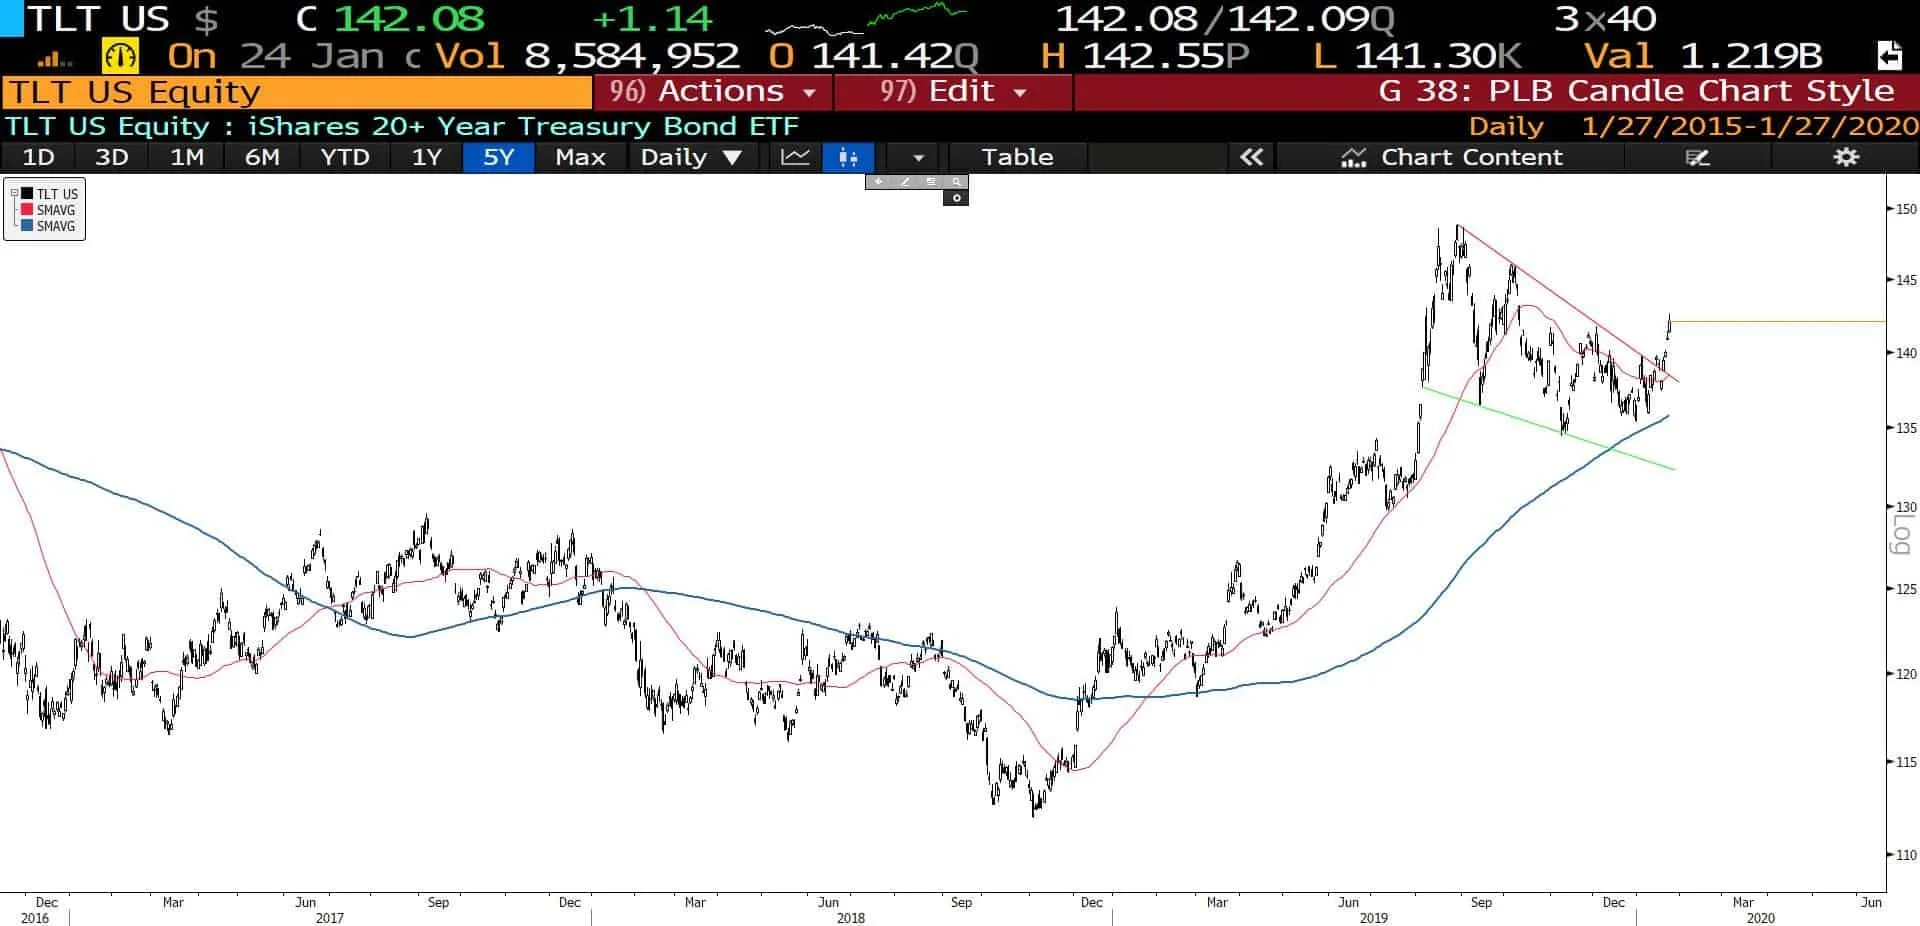Click the open value O 141.42Q
1920x926 pixels.
(875, 56)
